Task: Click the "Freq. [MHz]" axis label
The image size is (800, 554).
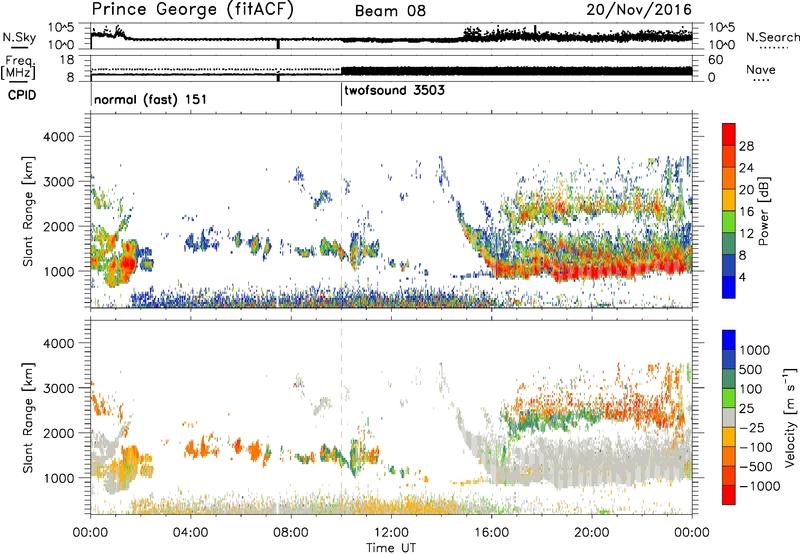Action: 18,67
